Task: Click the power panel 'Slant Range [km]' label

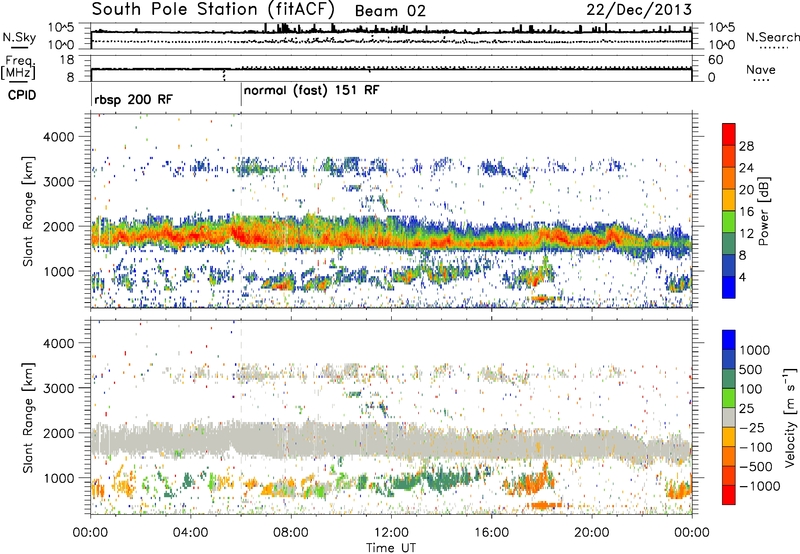Action: click(28, 211)
